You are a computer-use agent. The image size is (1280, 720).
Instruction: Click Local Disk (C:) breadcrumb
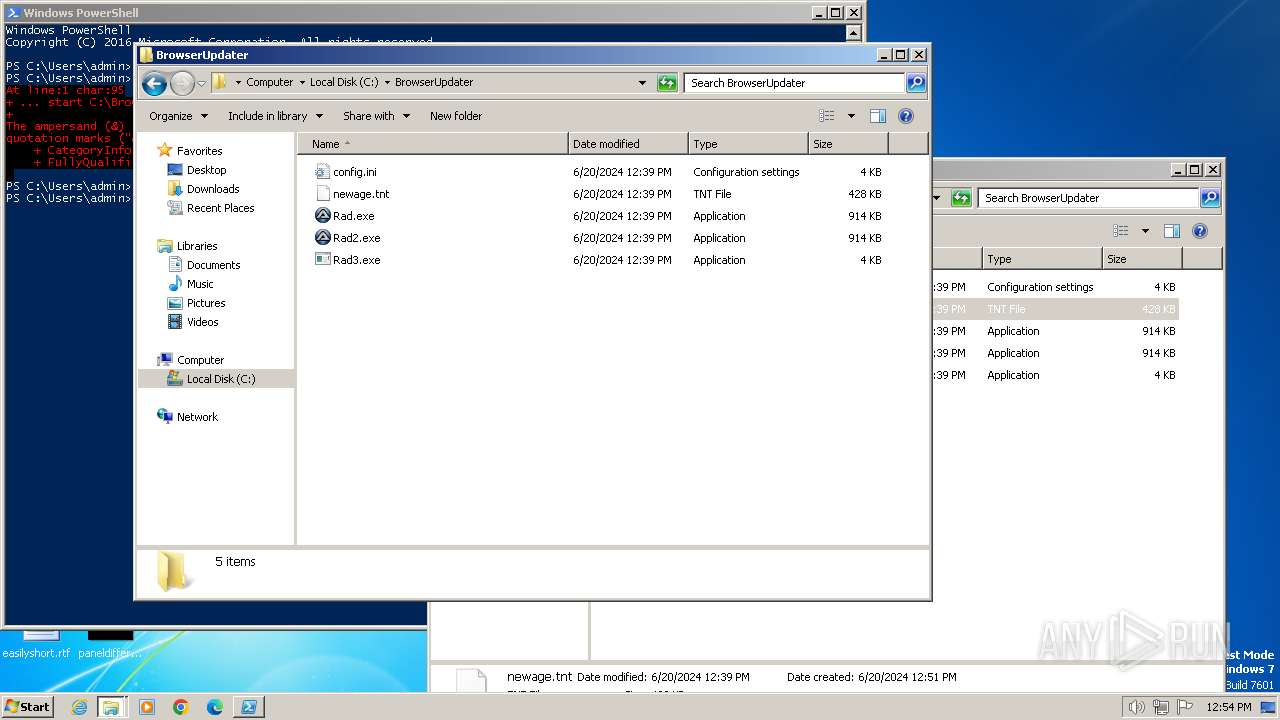[344, 83]
